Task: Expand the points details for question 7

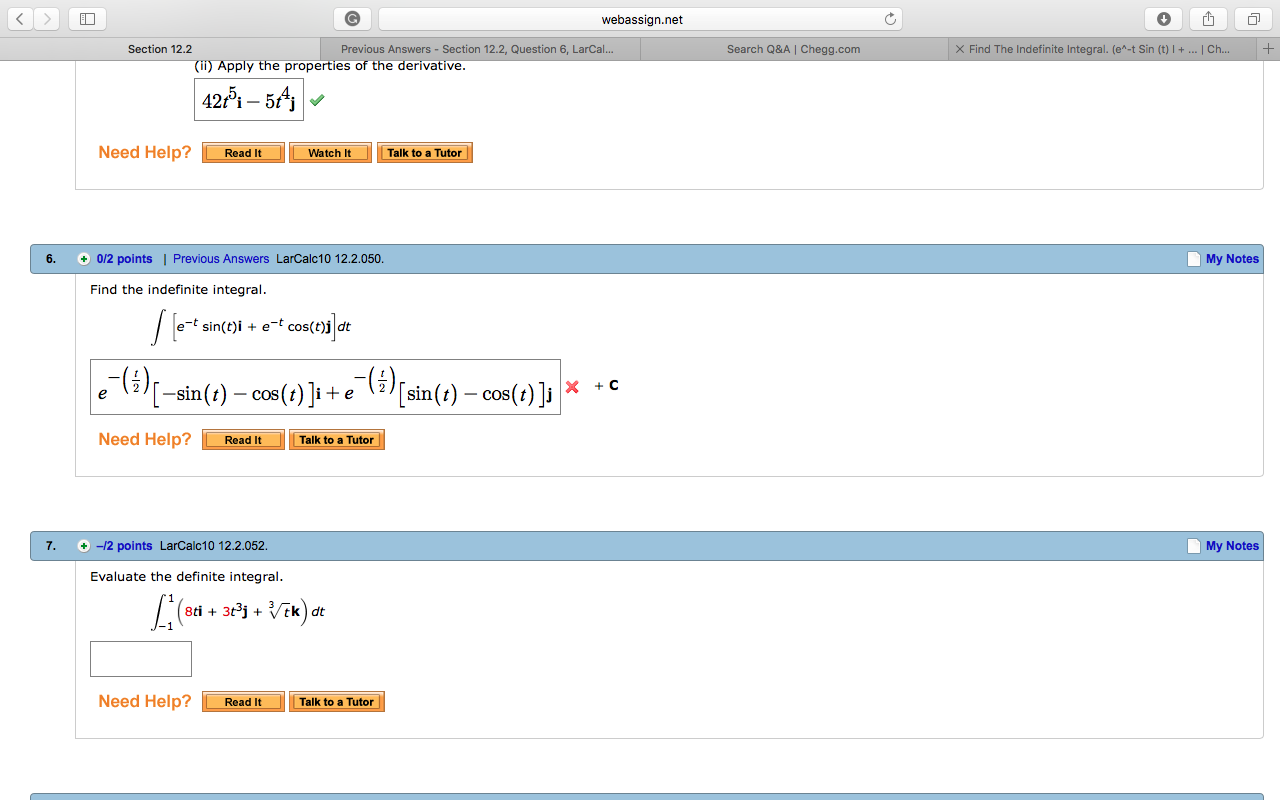Action: coord(84,545)
